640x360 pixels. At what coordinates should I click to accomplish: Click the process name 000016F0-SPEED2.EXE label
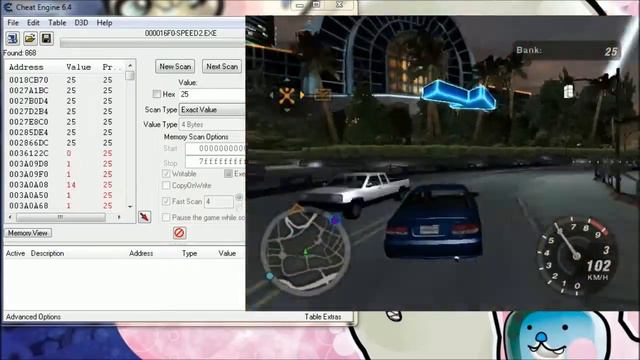click(x=180, y=33)
